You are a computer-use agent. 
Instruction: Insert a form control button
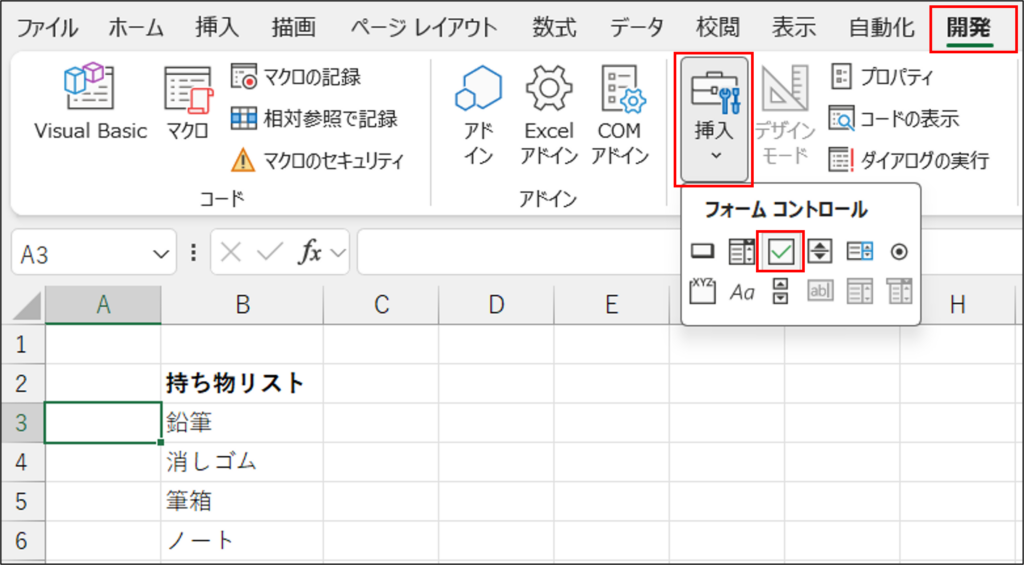pyautogui.click(x=703, y=251)
